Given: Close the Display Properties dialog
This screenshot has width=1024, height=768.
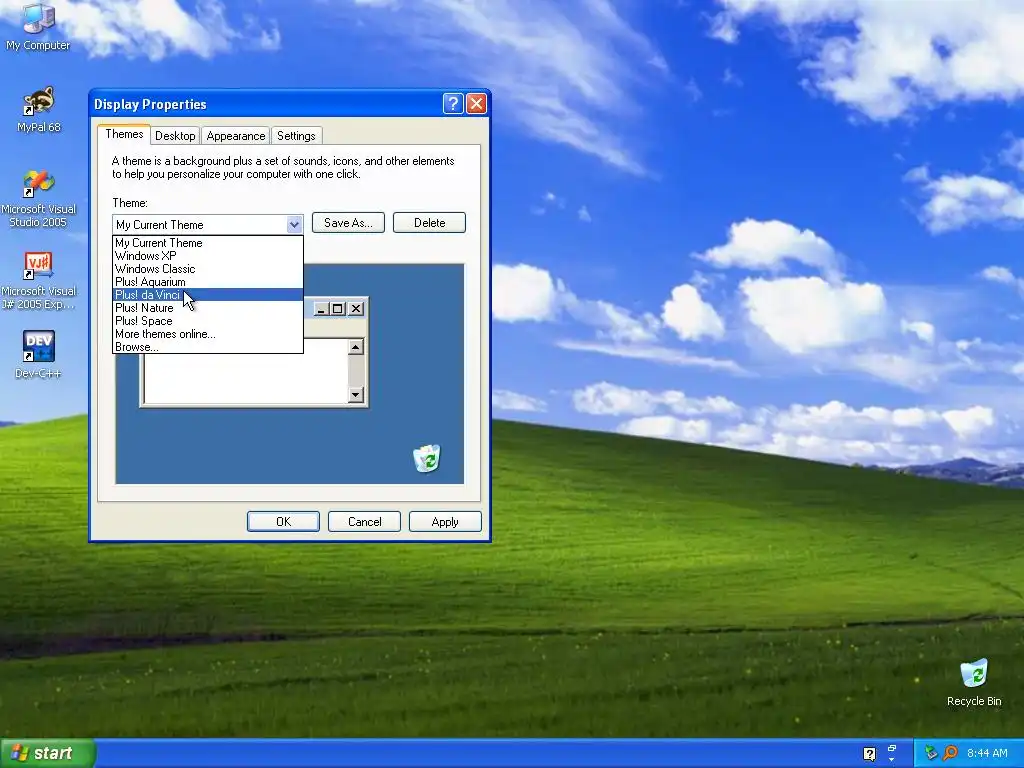Looking at the screenshot, I should (x=477, y=104).
